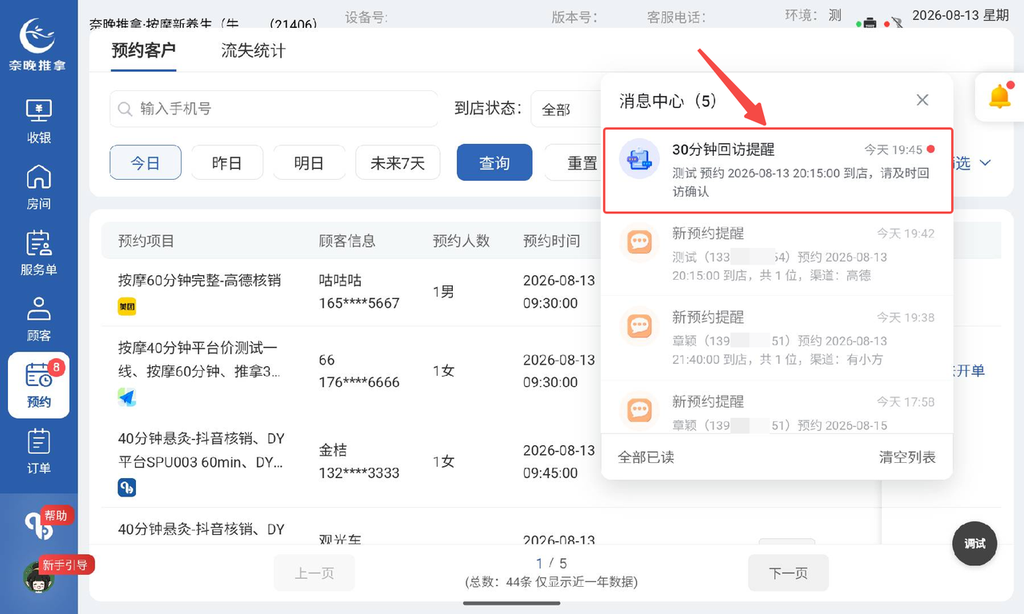This screenshot has width=1024, height=614.
Task: Click the printer status icon
Action: [869, 23]
